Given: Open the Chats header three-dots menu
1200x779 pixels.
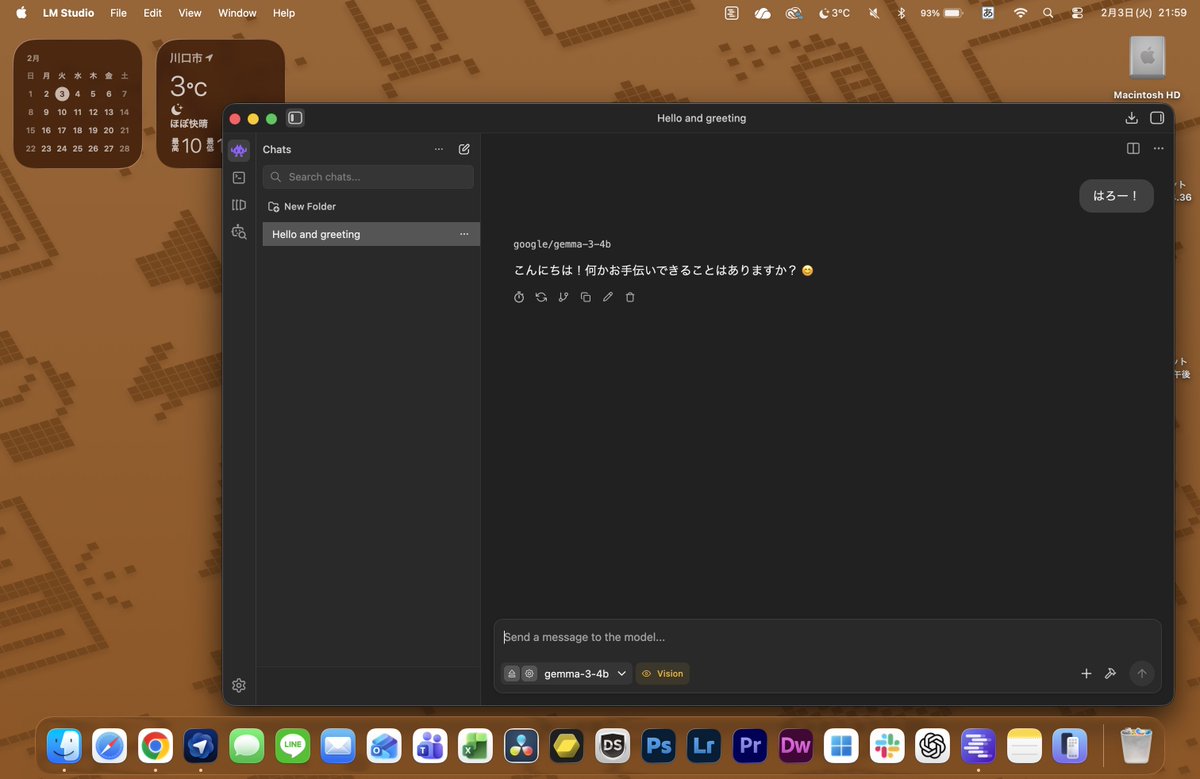Looking at the screenshot, I should [438, 149].
